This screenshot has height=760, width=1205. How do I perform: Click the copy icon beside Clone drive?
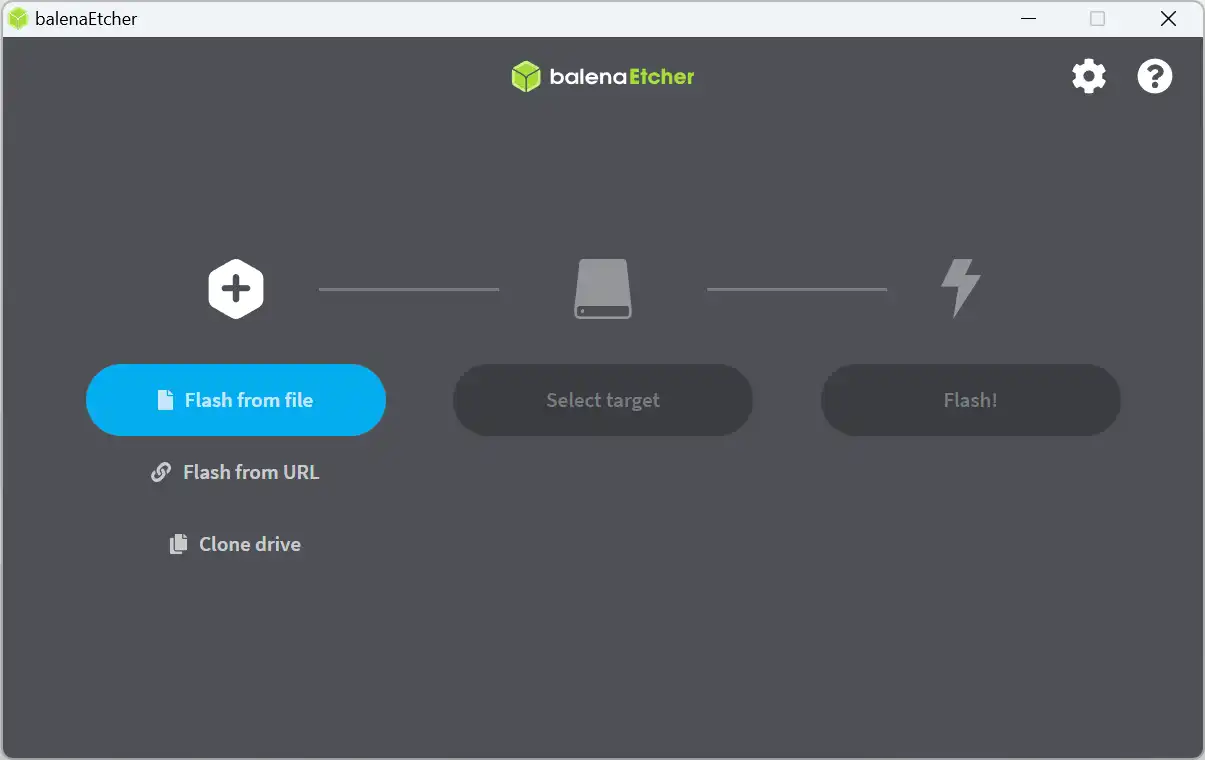pos(177,544)
